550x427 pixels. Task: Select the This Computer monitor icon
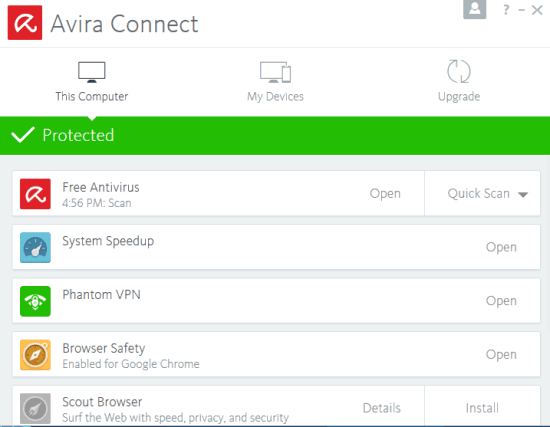(x=92, y=72)
